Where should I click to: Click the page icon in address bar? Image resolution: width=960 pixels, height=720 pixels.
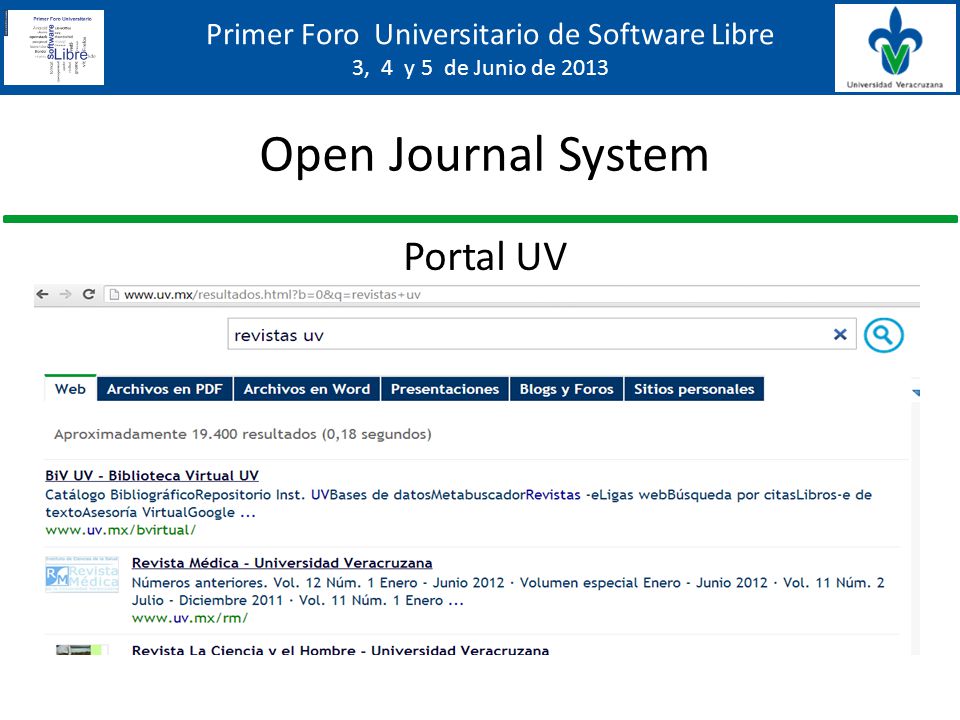pos(114,294)
